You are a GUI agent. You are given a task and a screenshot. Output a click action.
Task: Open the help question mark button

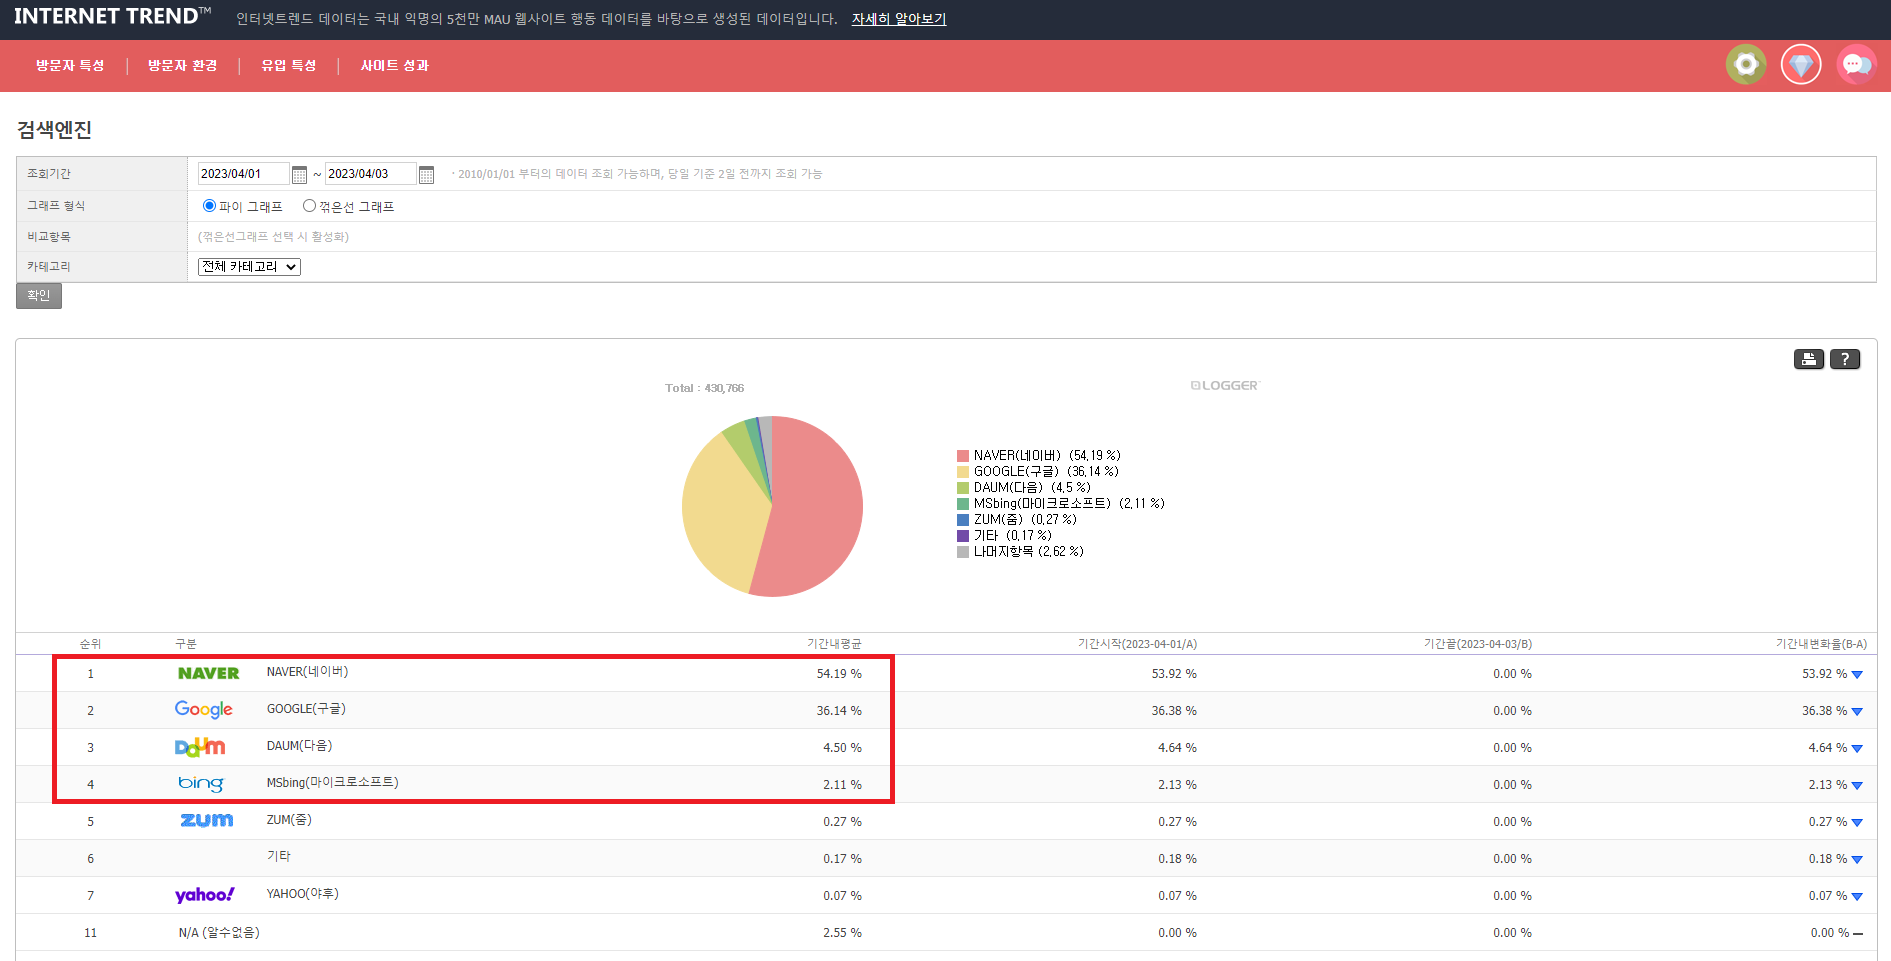1845,359
